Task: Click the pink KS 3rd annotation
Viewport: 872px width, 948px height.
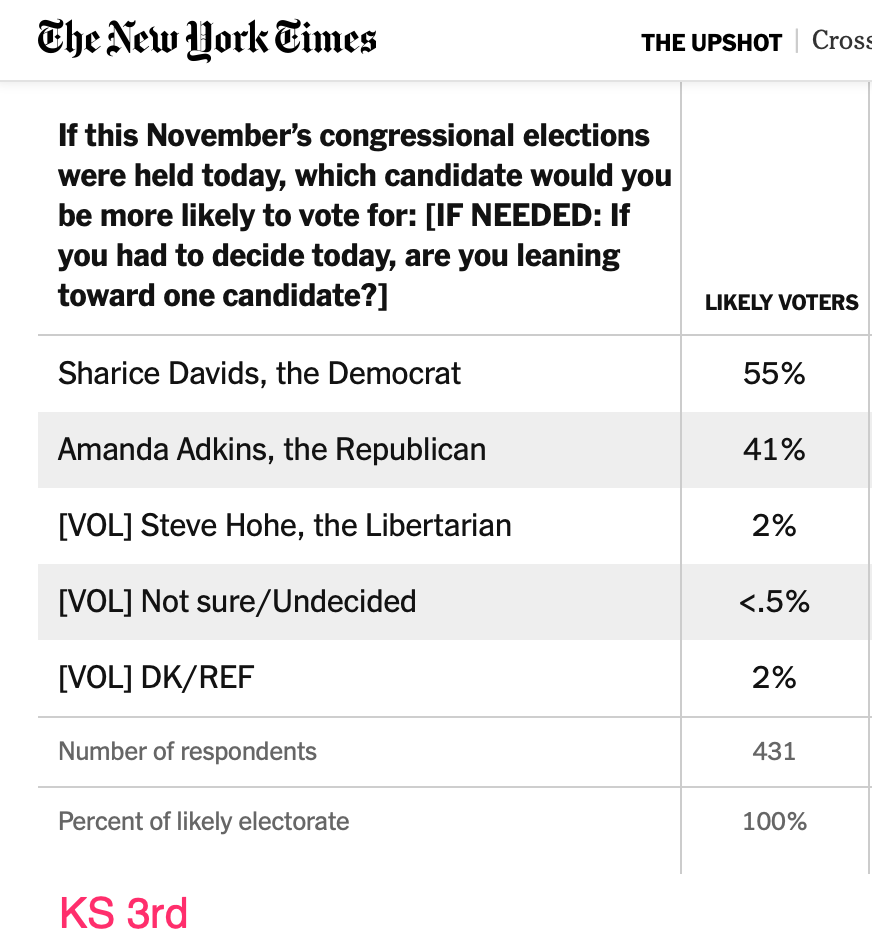Action: coord(123,913)
